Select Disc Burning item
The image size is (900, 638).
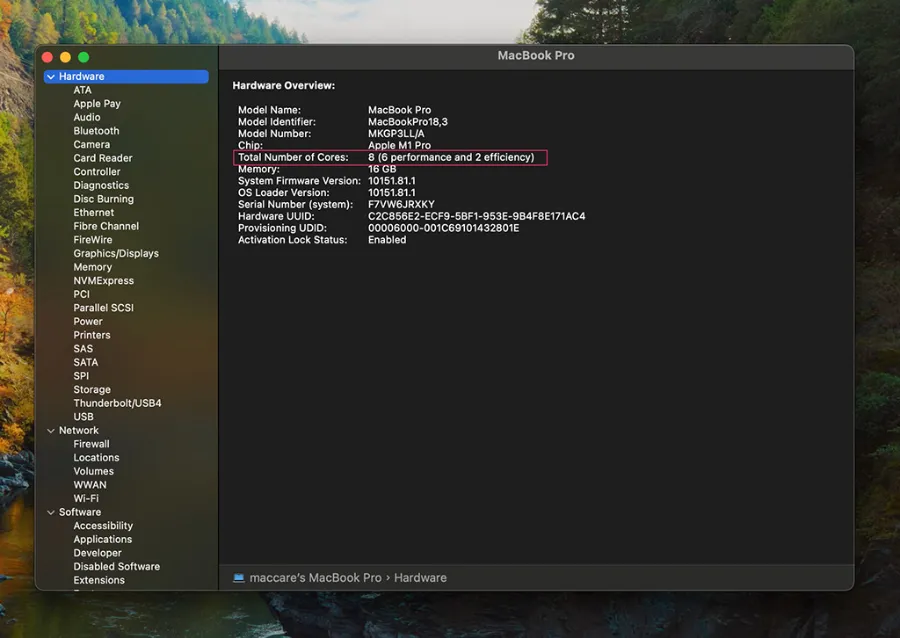(103, 199)
